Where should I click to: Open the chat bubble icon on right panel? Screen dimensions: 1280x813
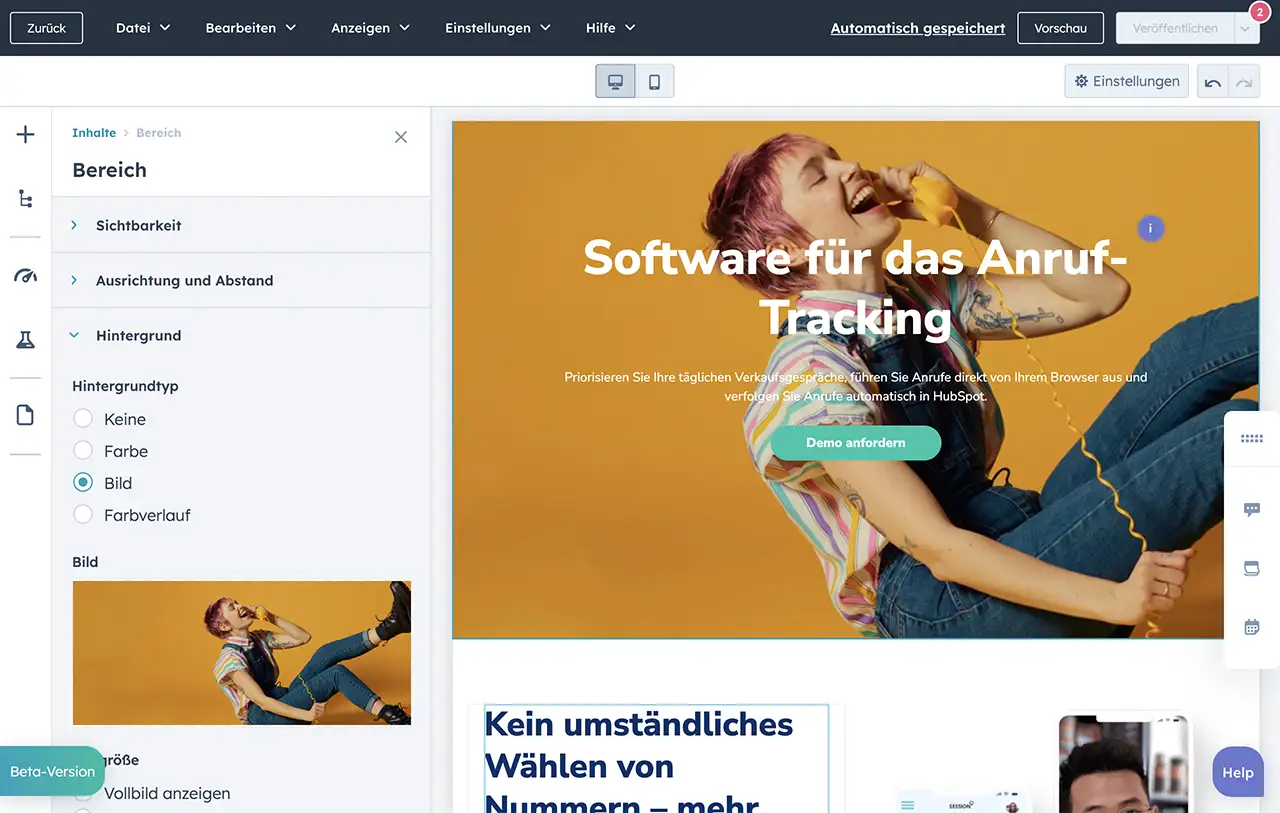[x=1252, y=510]
